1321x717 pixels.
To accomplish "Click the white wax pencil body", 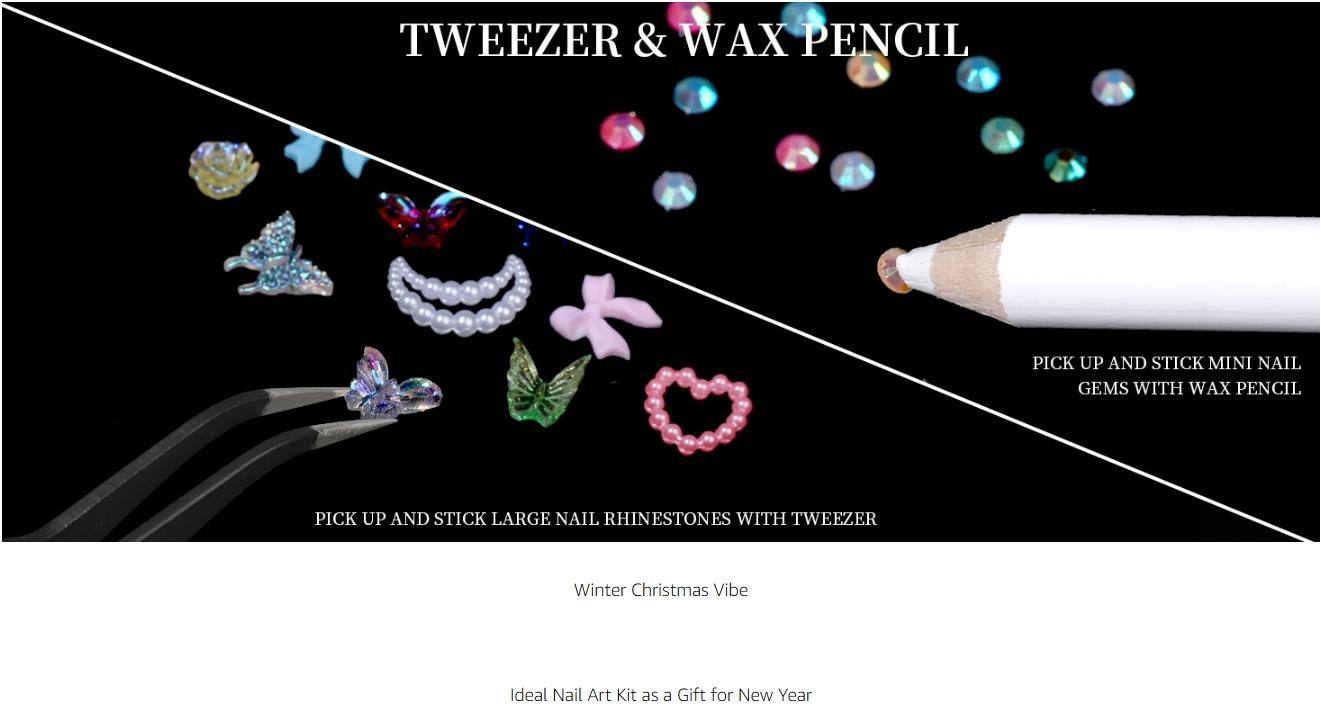I will pos(1160,272).
